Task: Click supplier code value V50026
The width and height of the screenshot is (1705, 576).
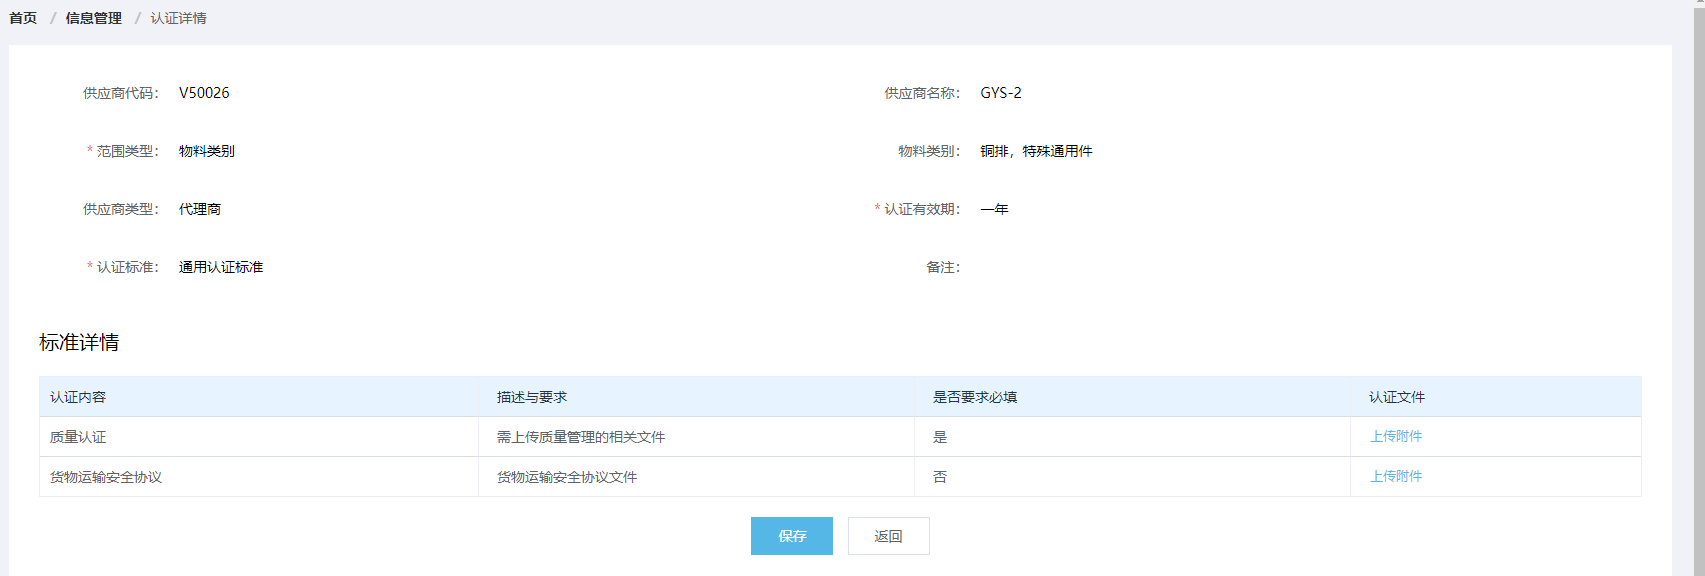Action: pyautogui.click(x=204, y=93)
